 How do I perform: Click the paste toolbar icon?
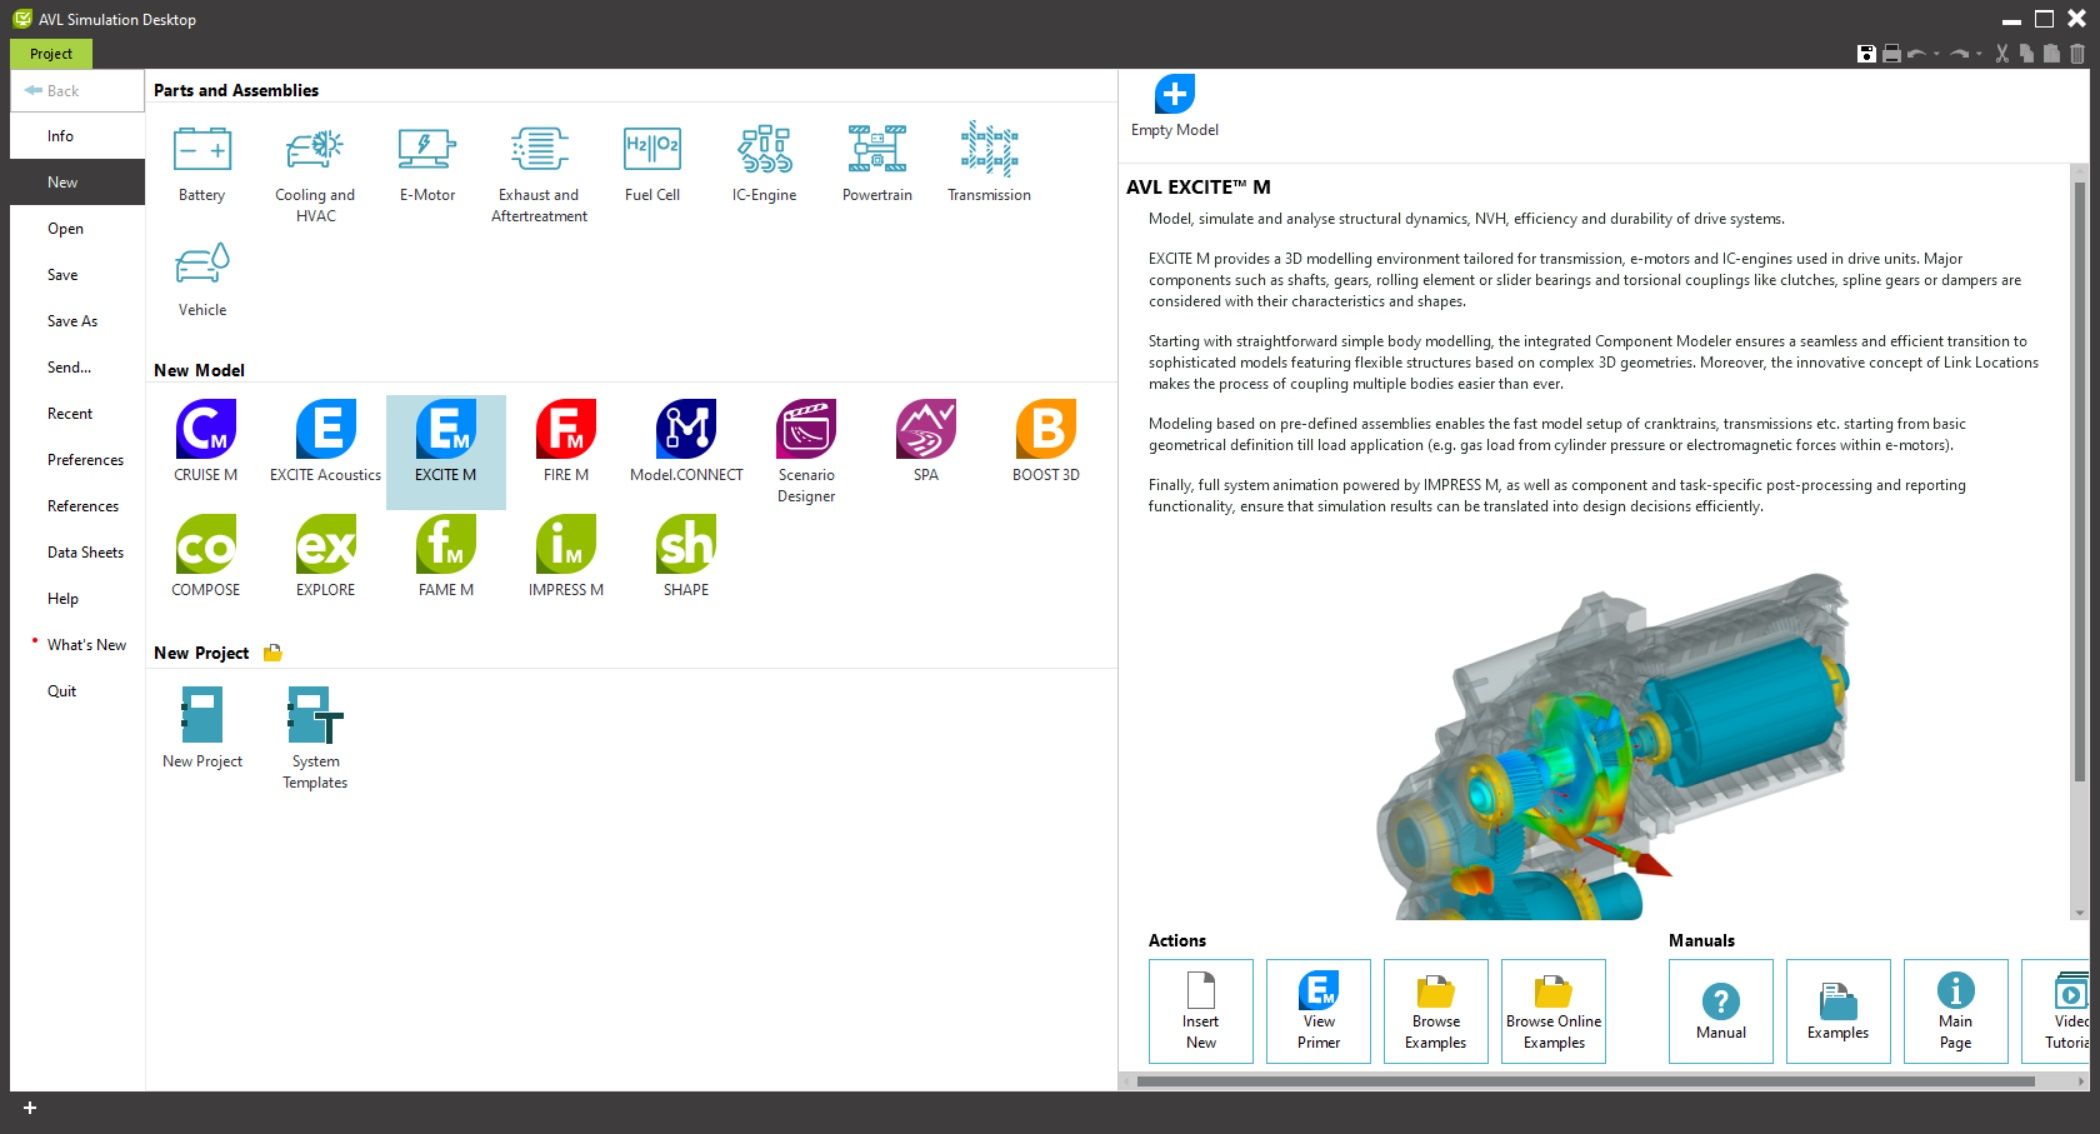coord(2051,54)
